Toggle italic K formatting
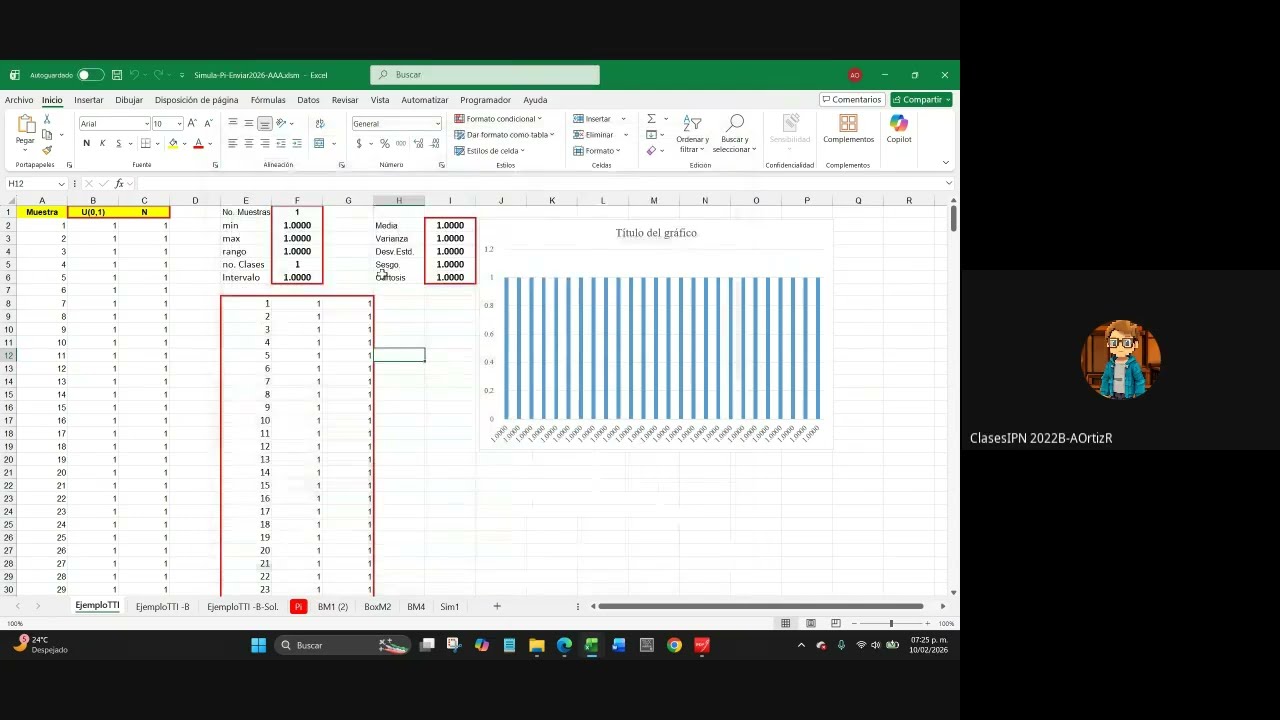Image resolution: width=1280 pixels, height=720 pixels. [102, 144]
